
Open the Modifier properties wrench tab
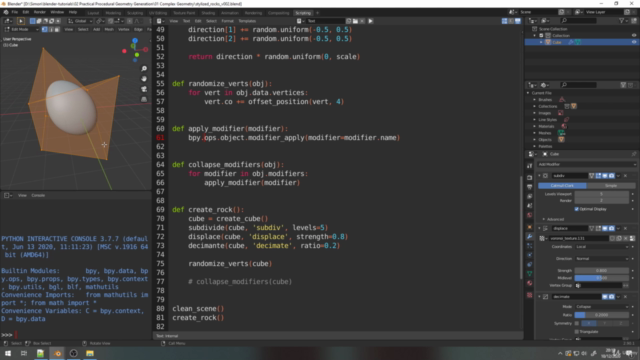click(529, 236)
